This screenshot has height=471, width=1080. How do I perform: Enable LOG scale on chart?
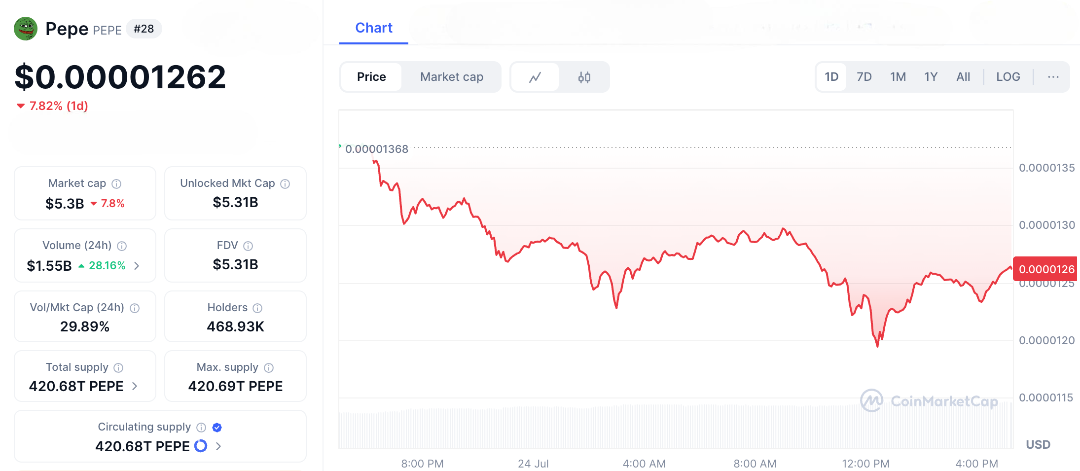tap(1008, 77)
